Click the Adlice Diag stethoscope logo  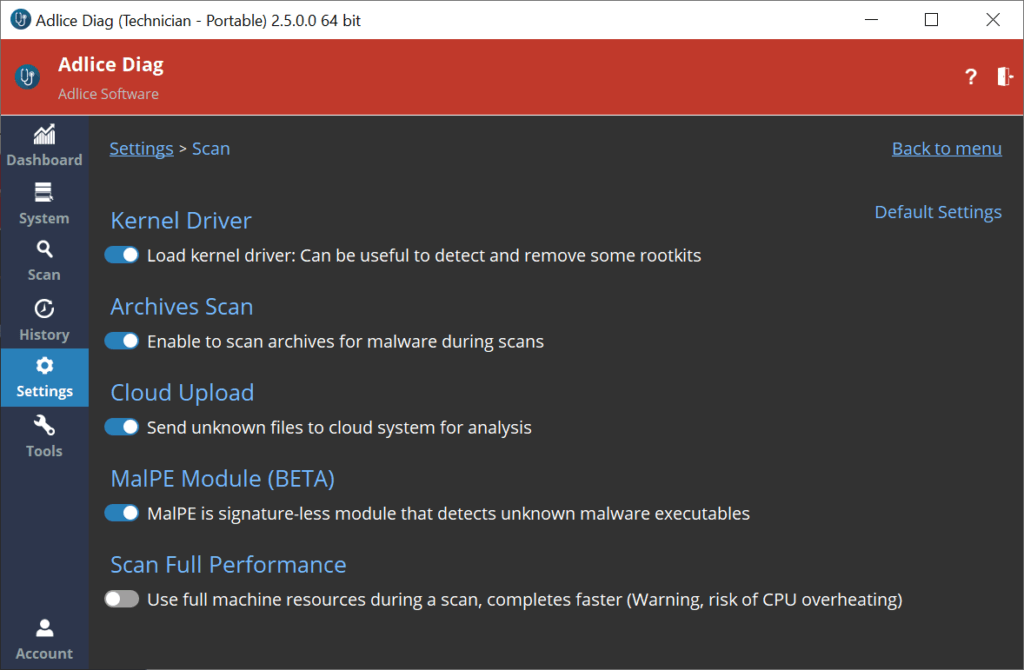click(28, 77)
